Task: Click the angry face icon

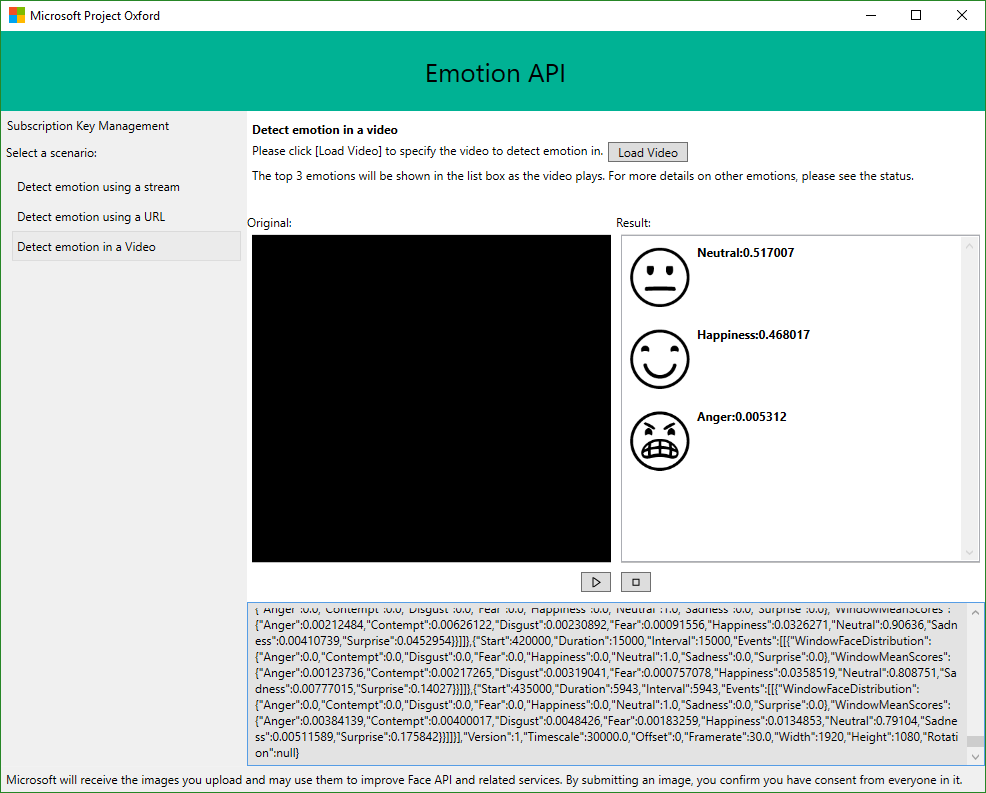Action: 660,441
